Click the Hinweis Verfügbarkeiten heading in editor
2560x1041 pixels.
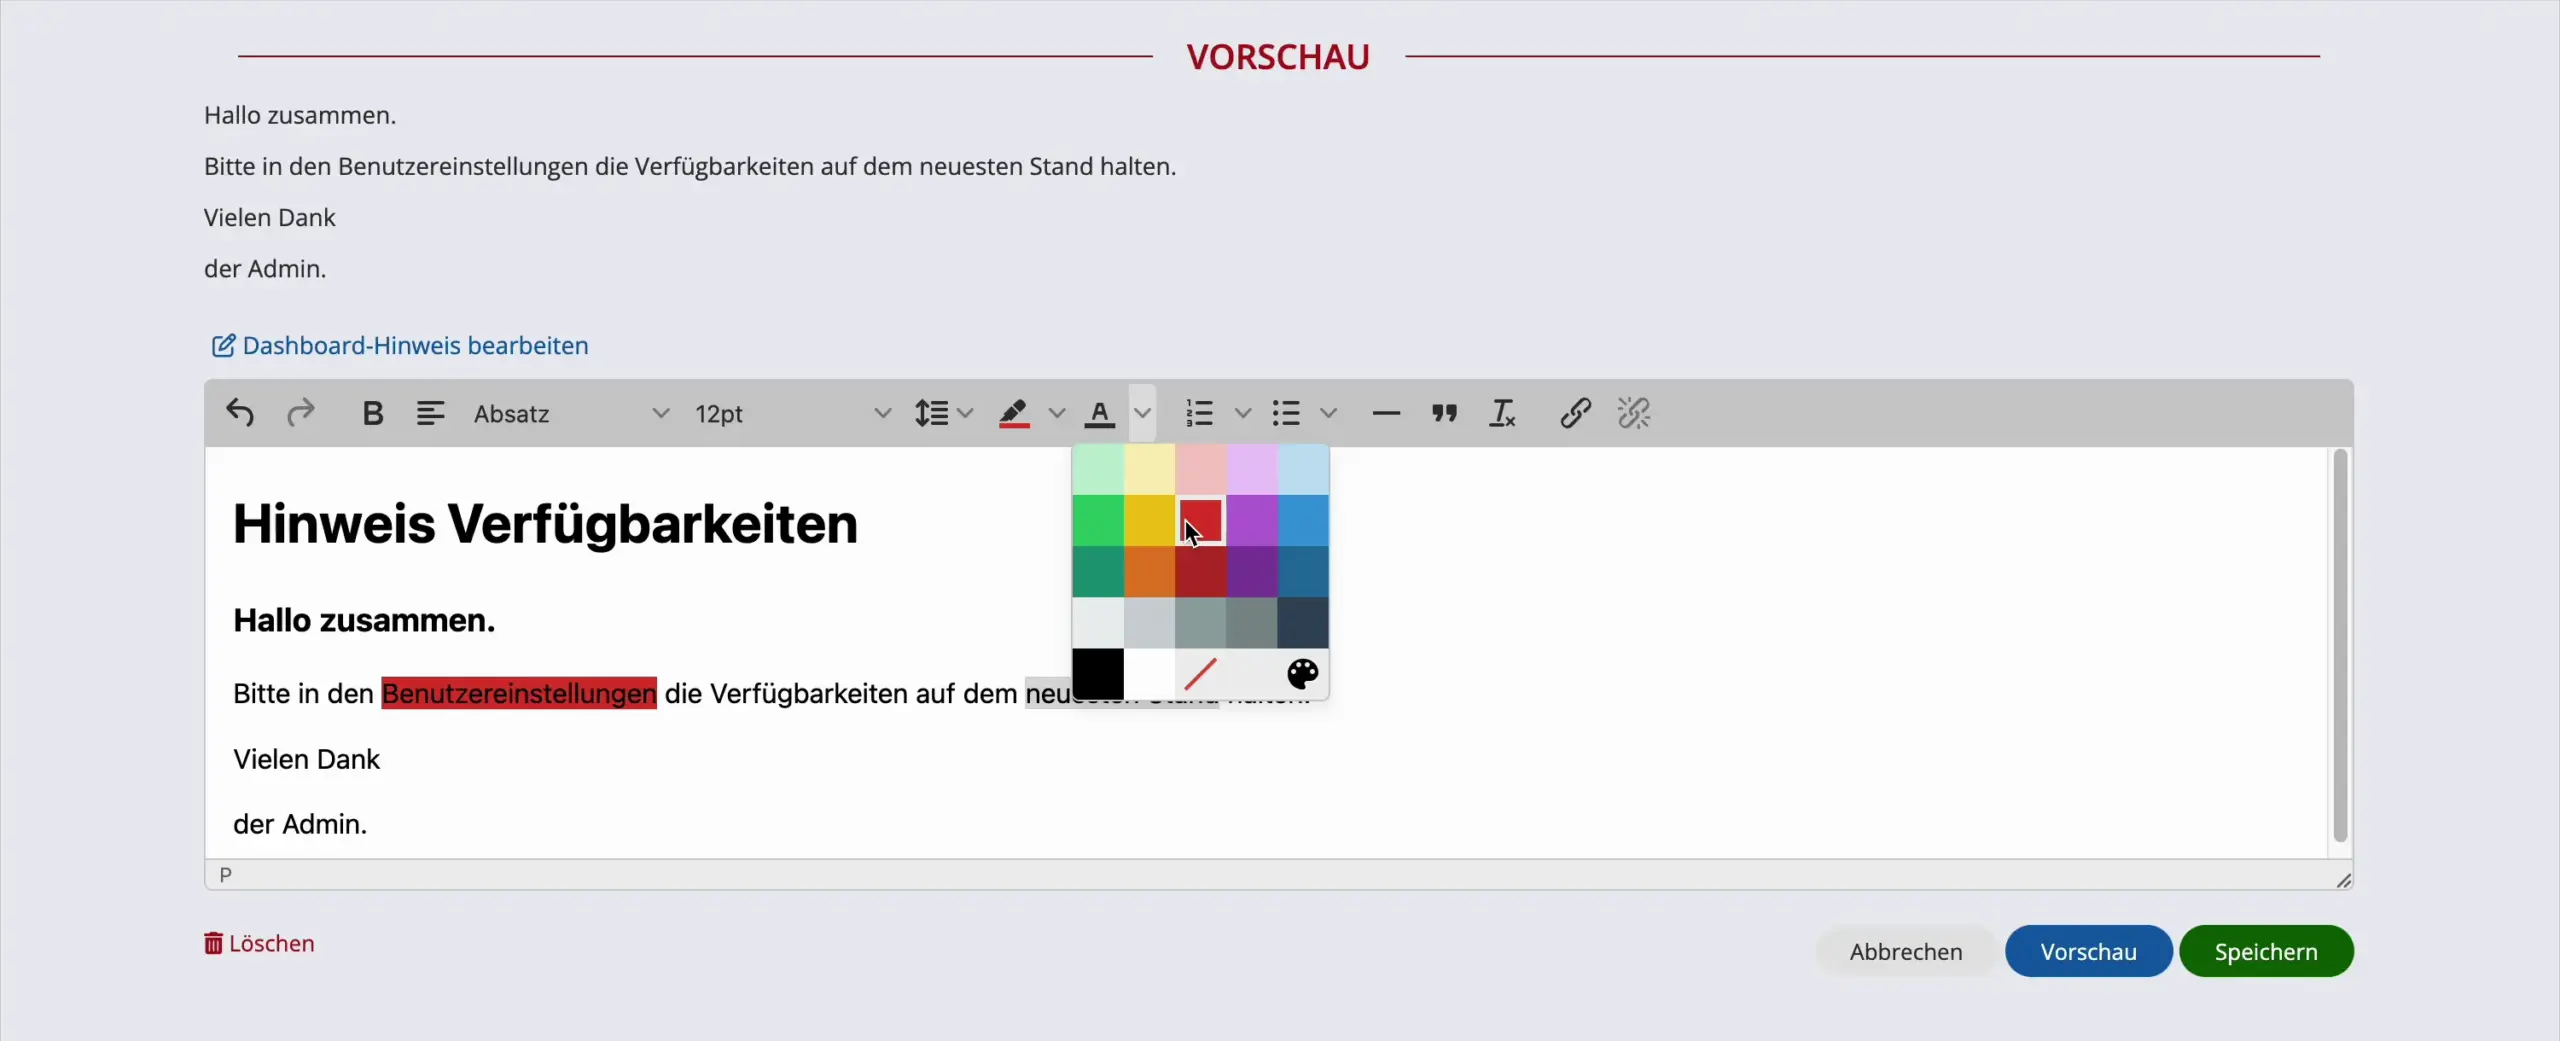click(x=545, y=524)
